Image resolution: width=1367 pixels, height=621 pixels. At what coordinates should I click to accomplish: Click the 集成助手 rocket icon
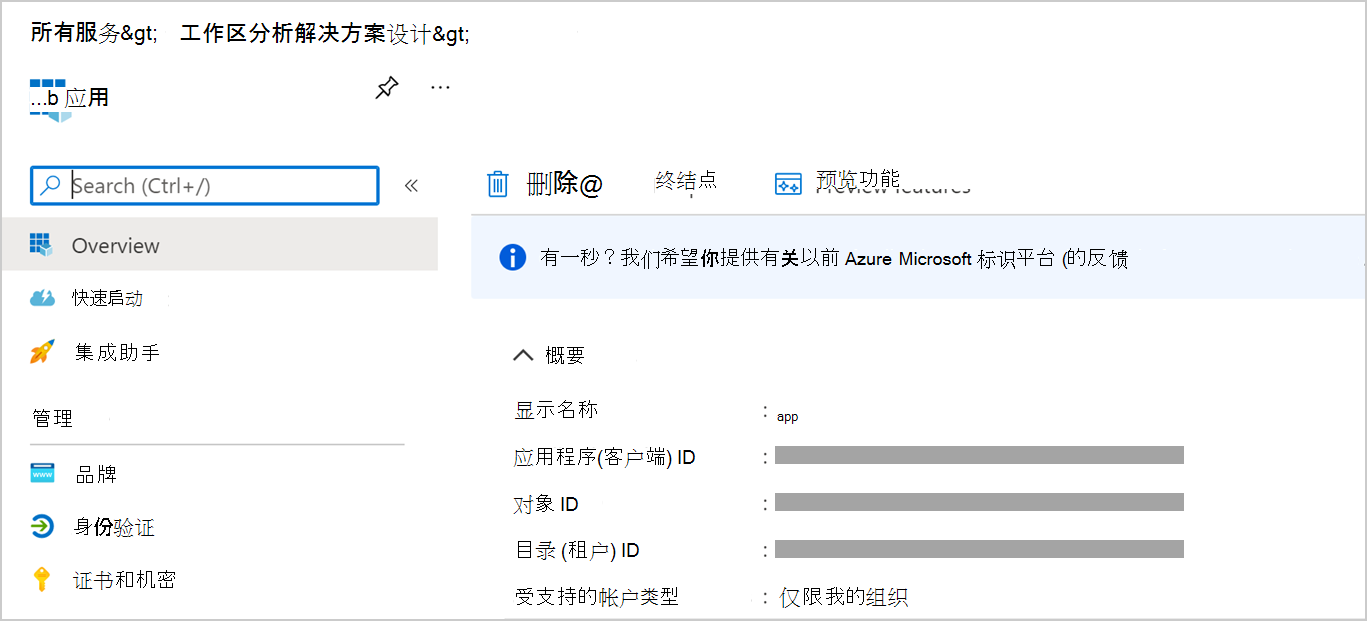[x=42, y=352]
